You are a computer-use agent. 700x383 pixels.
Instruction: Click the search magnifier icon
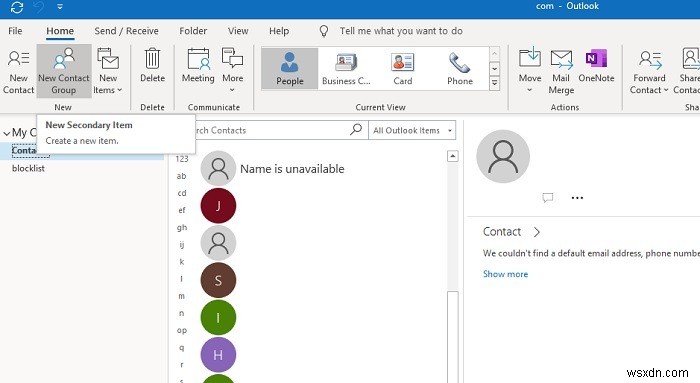(356, 130)
